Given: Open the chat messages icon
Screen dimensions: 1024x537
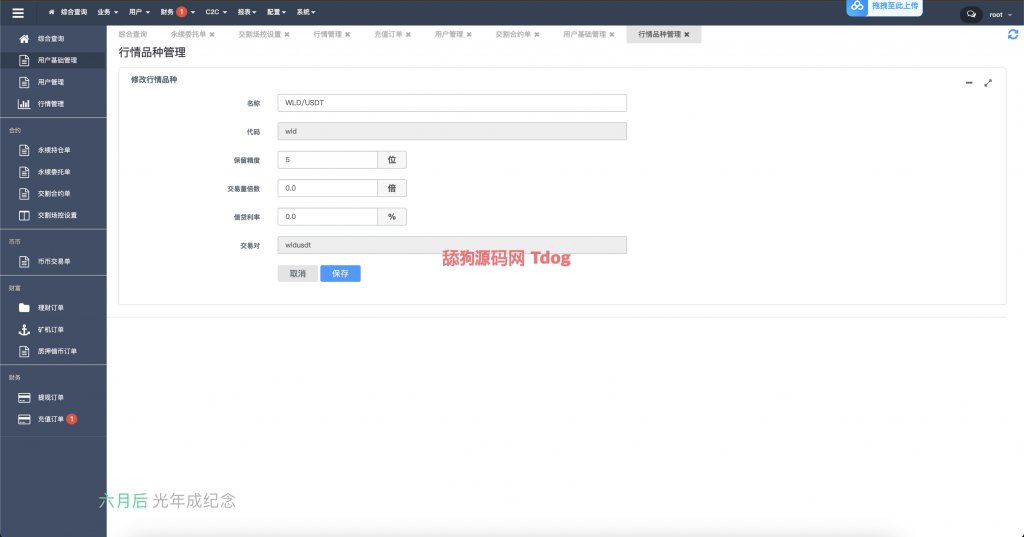Looking at the screenshot, I should point(970,14).
